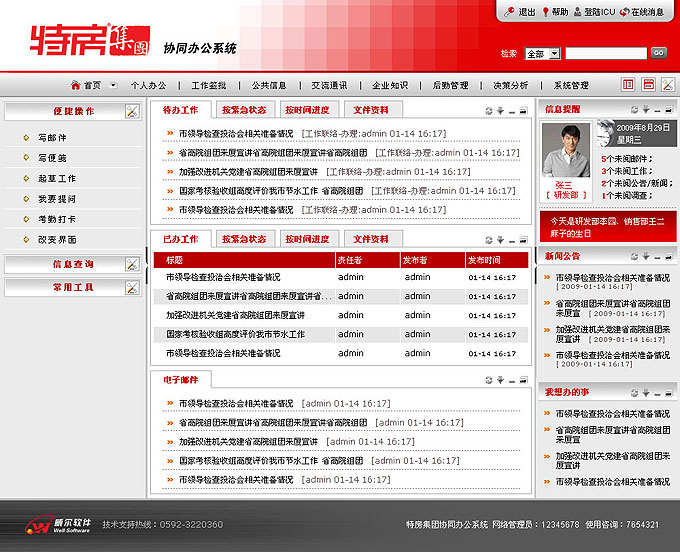The image size is (680, 552).
Task: Switch to the two-column layout icon
Action: click(x=628, y=86)
